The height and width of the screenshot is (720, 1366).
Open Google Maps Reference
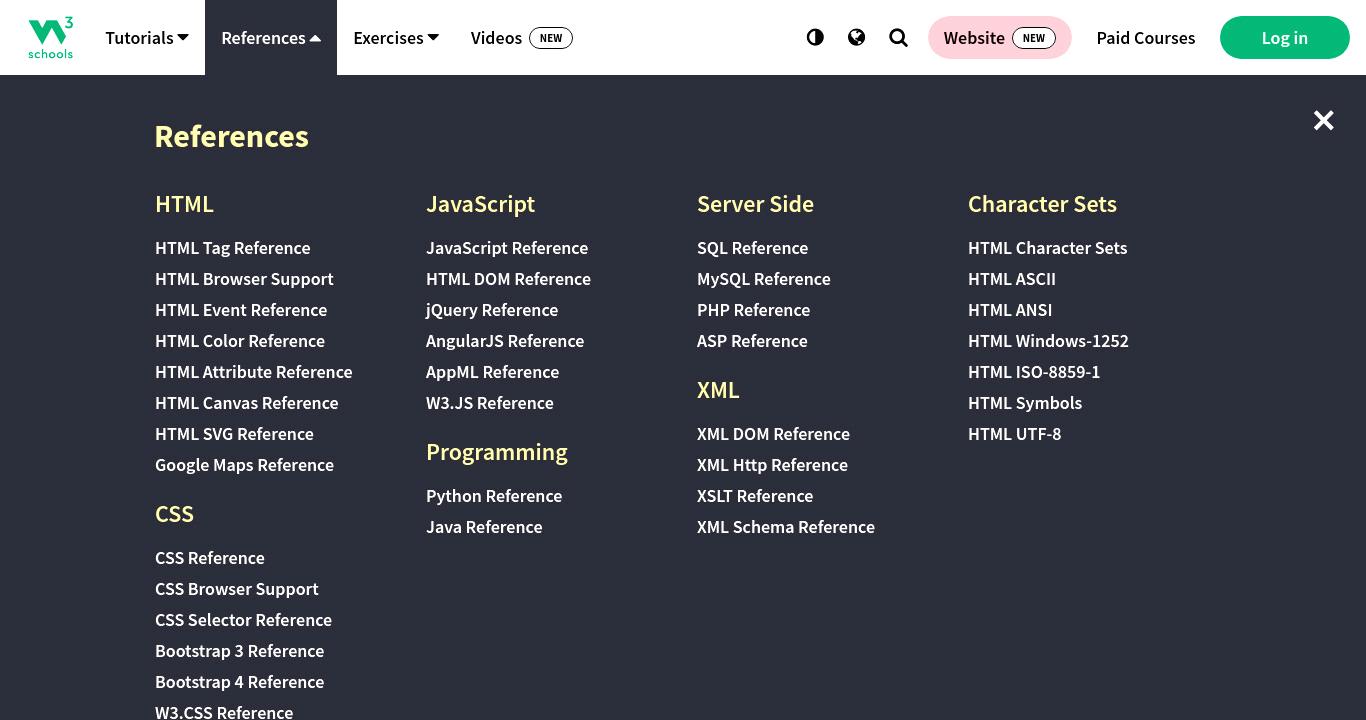[245, 465]
